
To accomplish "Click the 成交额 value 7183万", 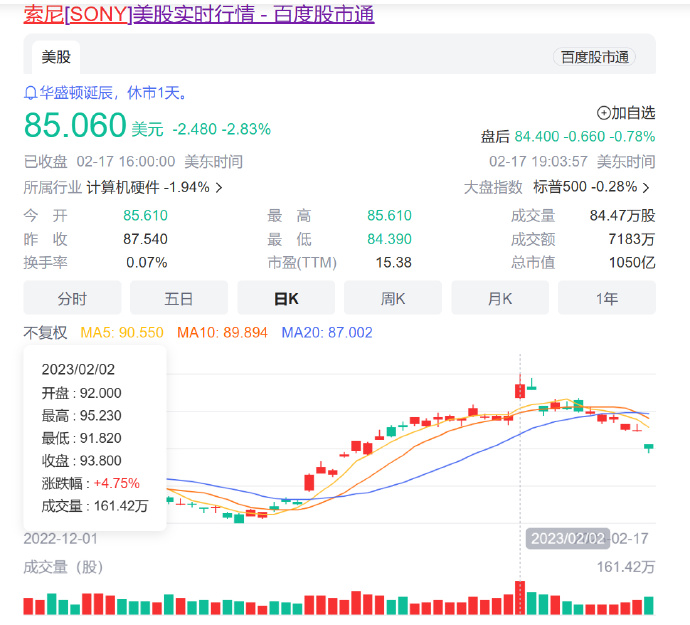I will (632, 239).
